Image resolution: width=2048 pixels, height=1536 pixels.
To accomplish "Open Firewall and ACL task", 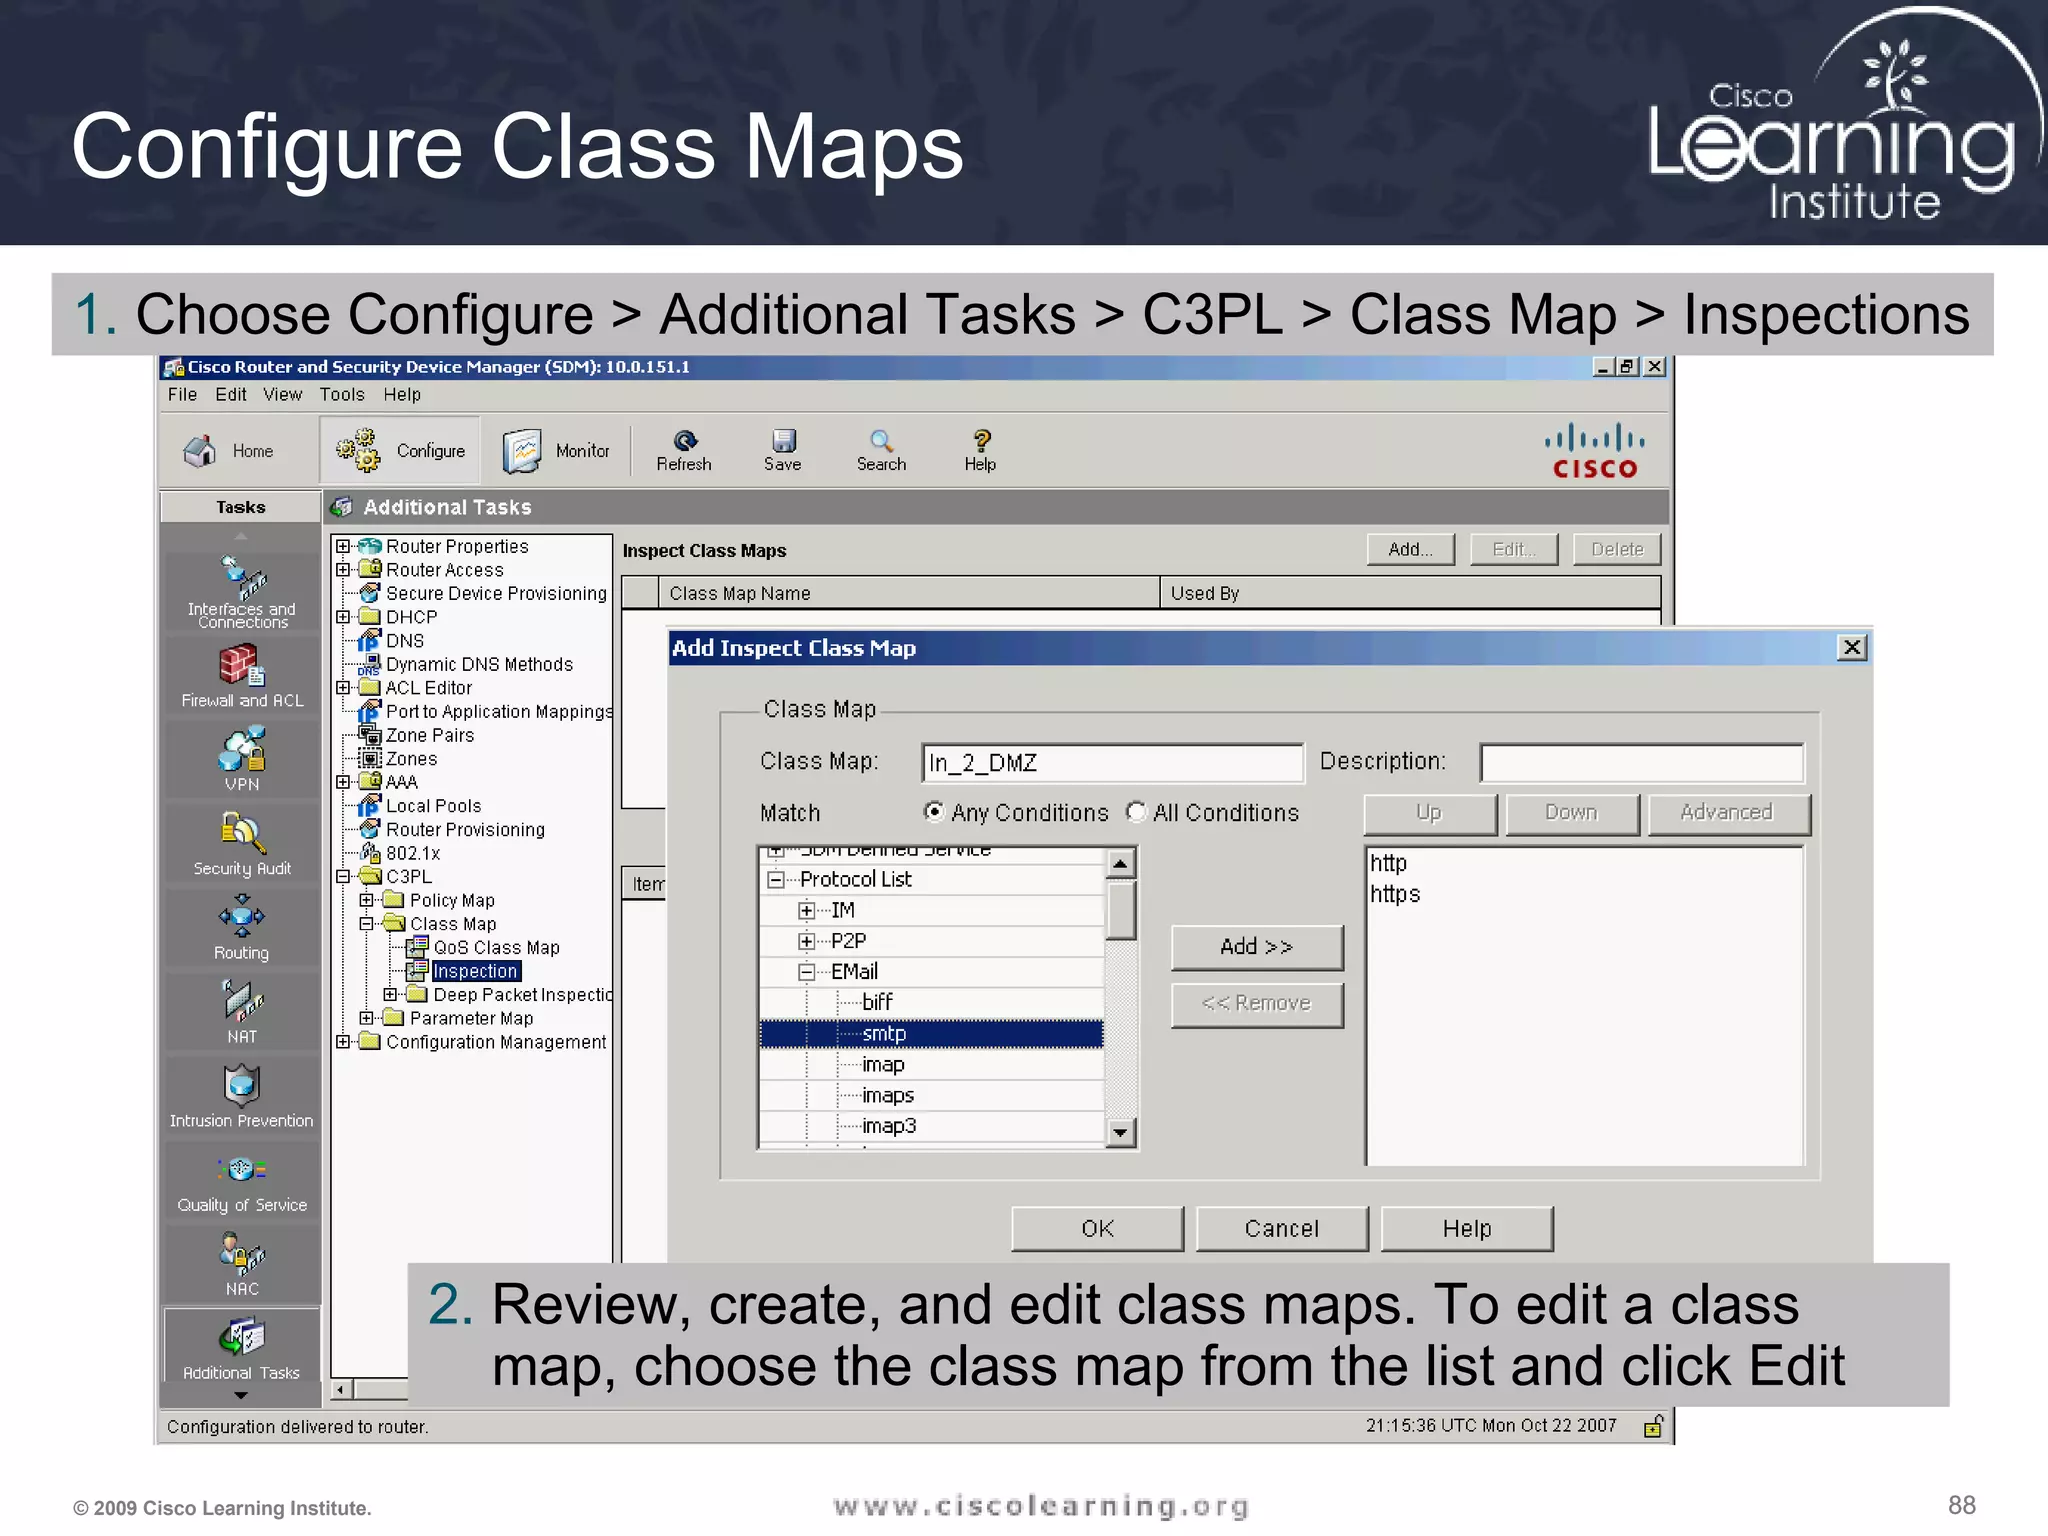I will pos(241,676).
